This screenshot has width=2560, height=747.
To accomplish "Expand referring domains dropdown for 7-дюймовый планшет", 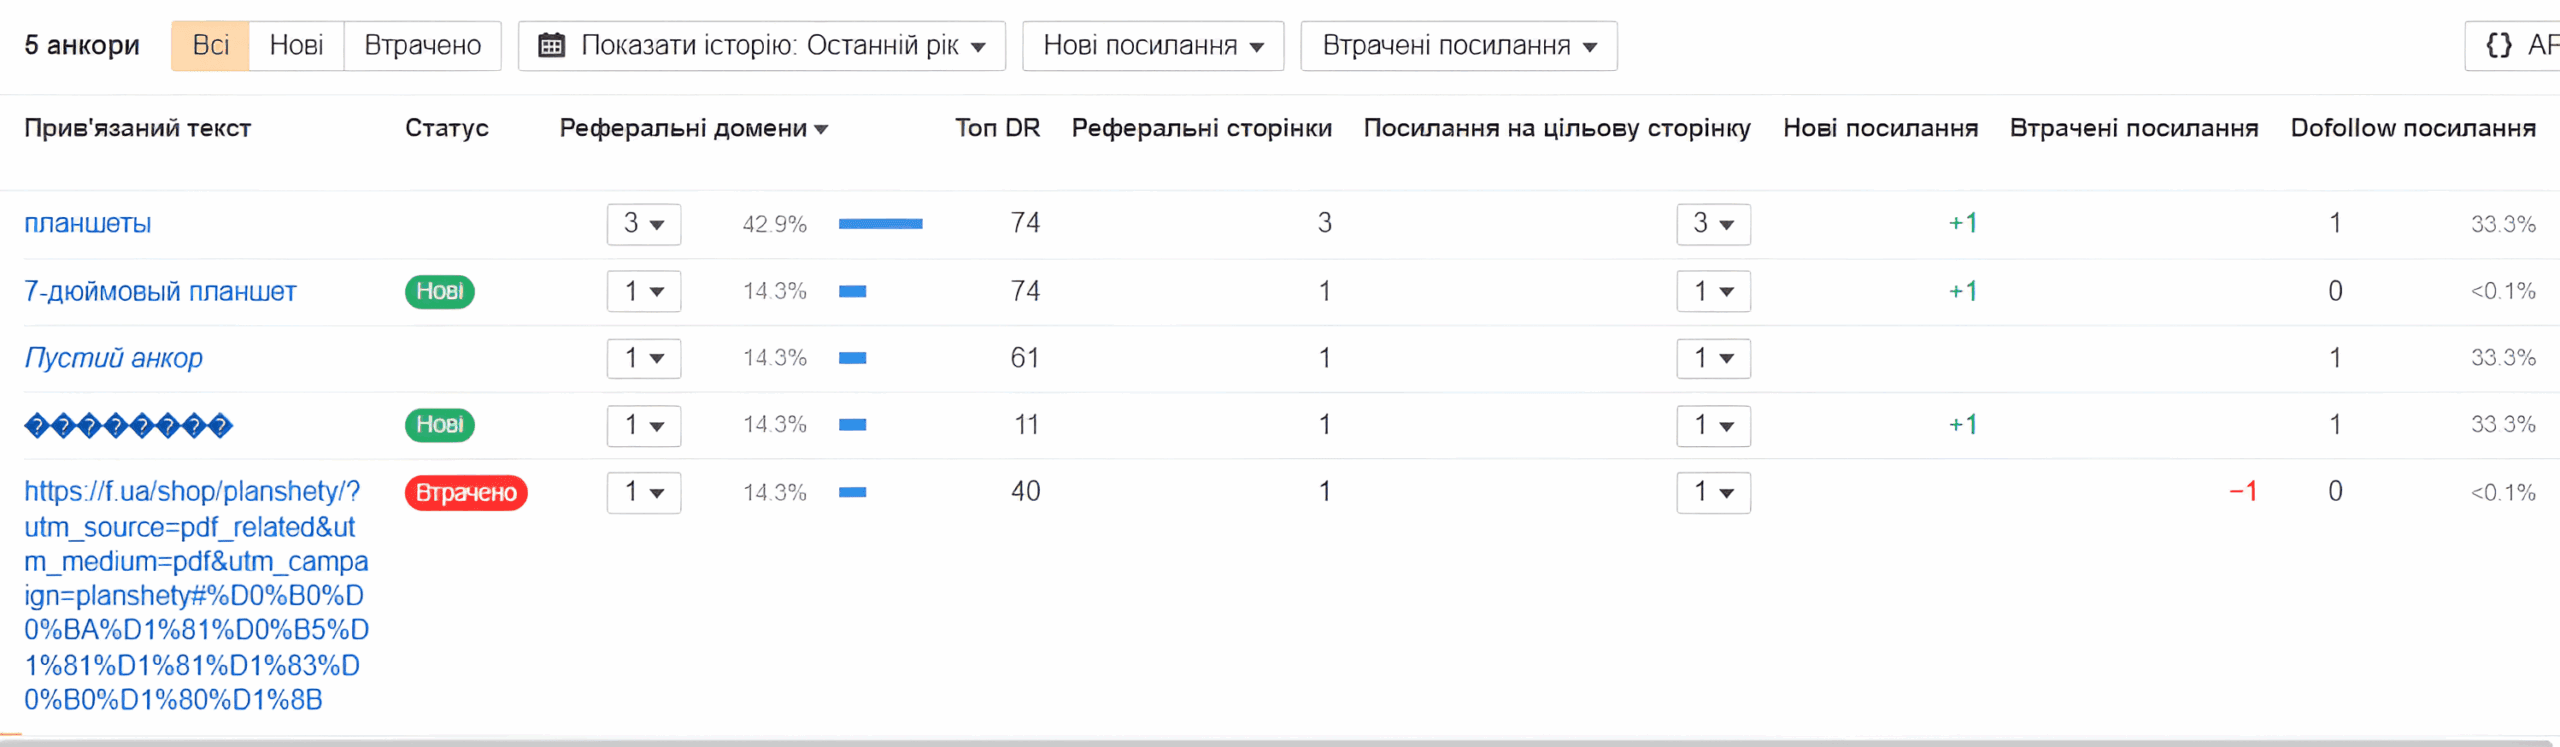I will pyautogui.click(x=644, y=292).
